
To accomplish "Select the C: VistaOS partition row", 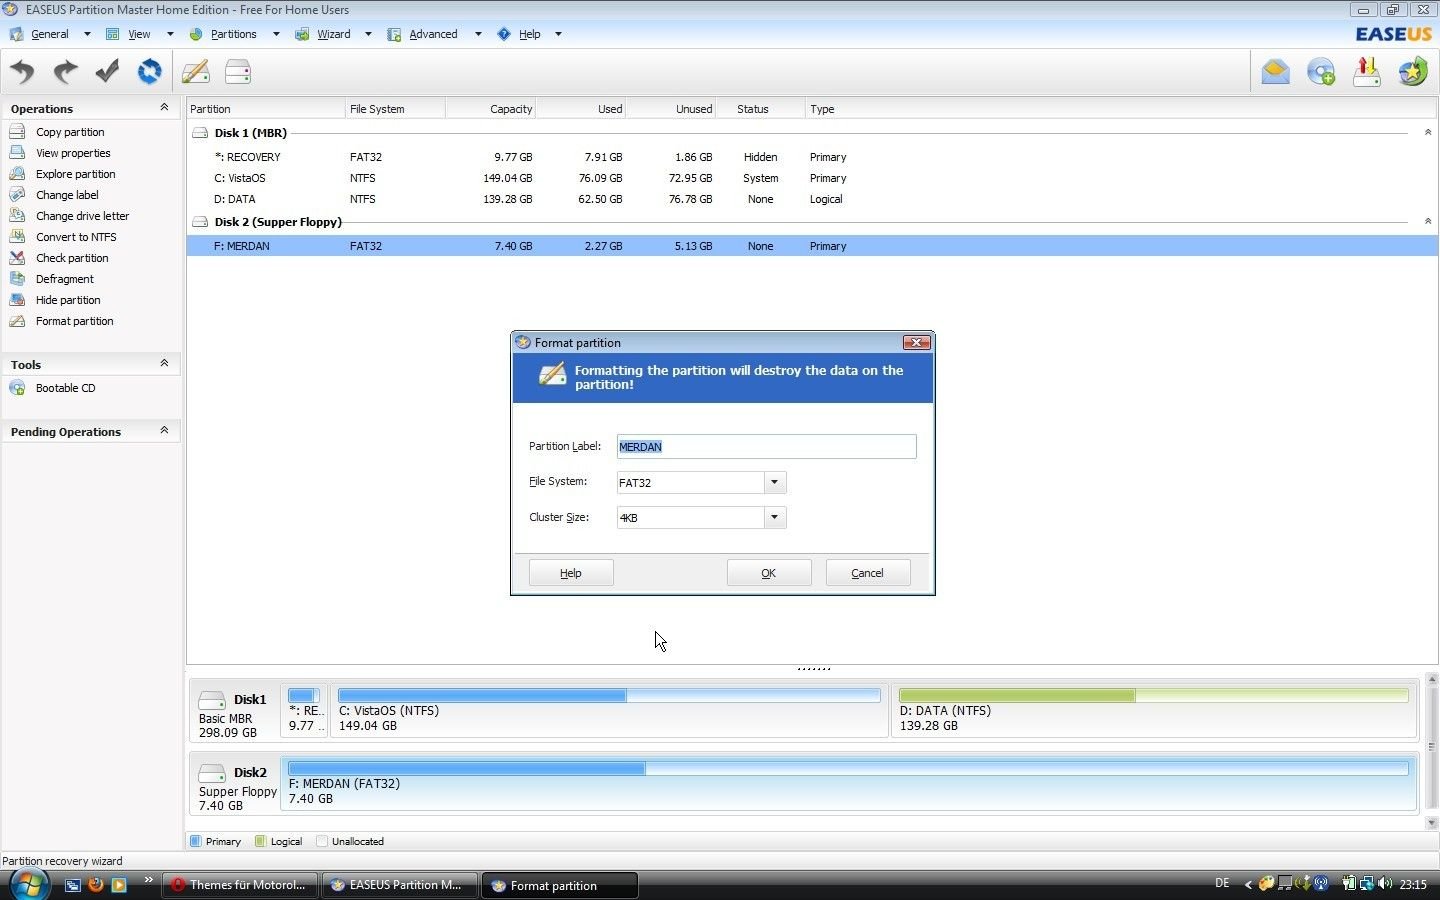I will [x=812, y=178].
